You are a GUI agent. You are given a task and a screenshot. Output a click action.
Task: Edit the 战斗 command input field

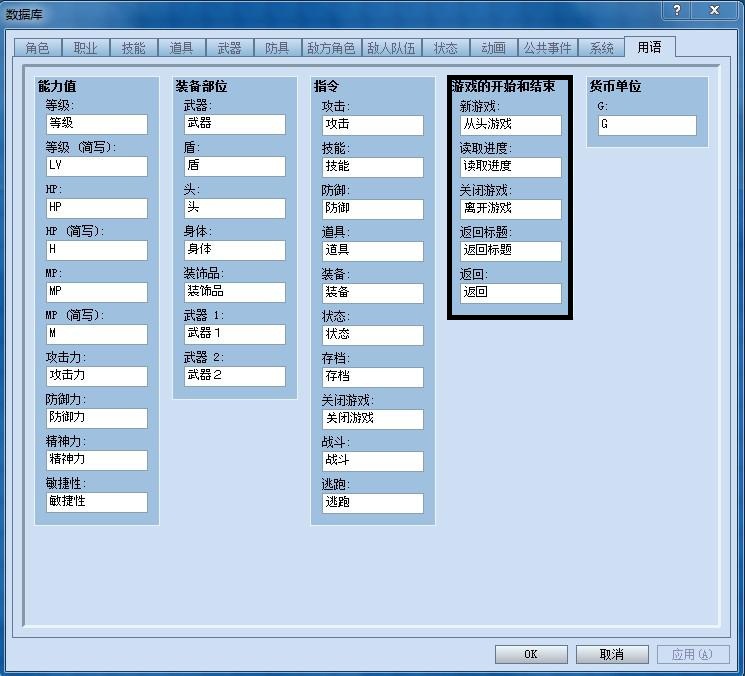tap(372, 461)
